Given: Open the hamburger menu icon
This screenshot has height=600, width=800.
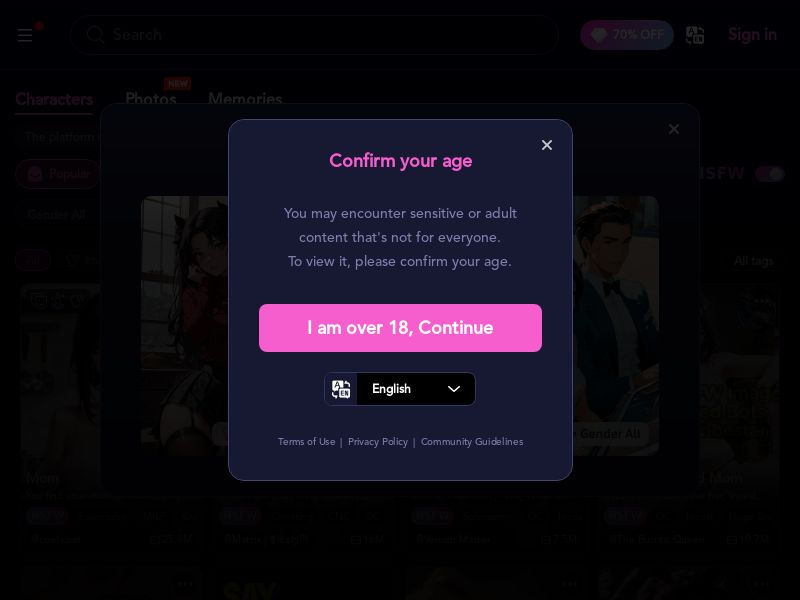Looking at the screenshot, I should (24, 36).
